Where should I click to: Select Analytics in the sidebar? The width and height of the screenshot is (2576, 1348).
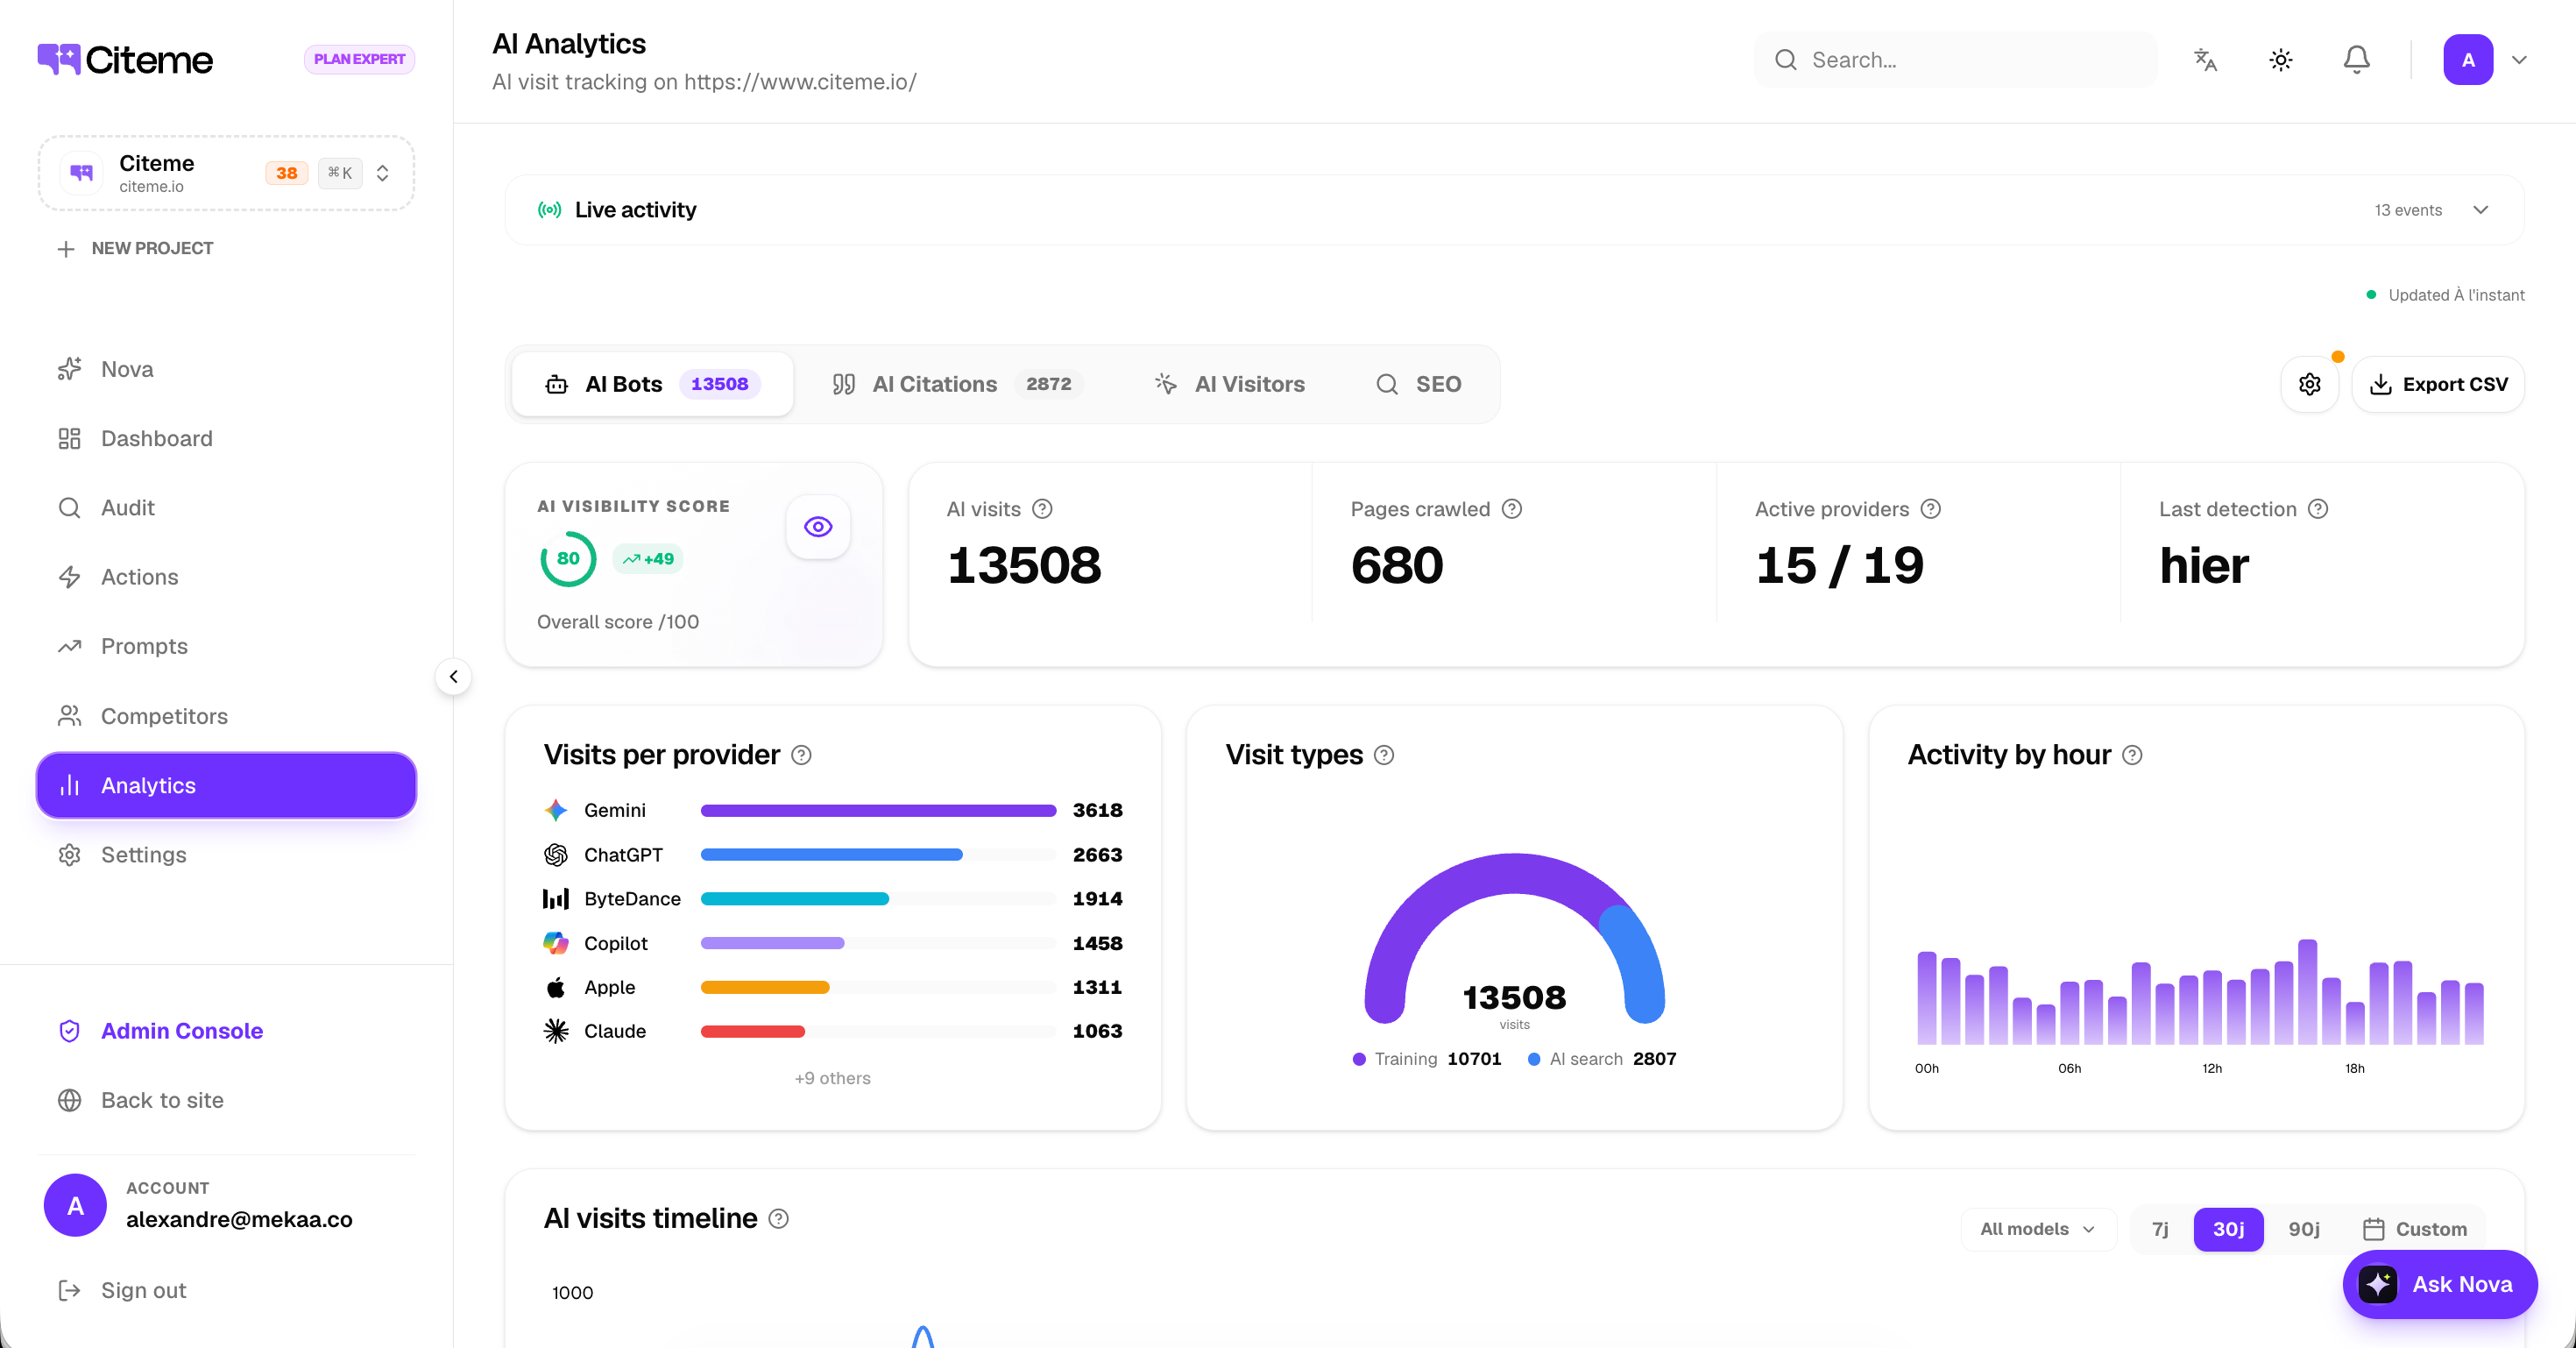click(x=226, y=785)
